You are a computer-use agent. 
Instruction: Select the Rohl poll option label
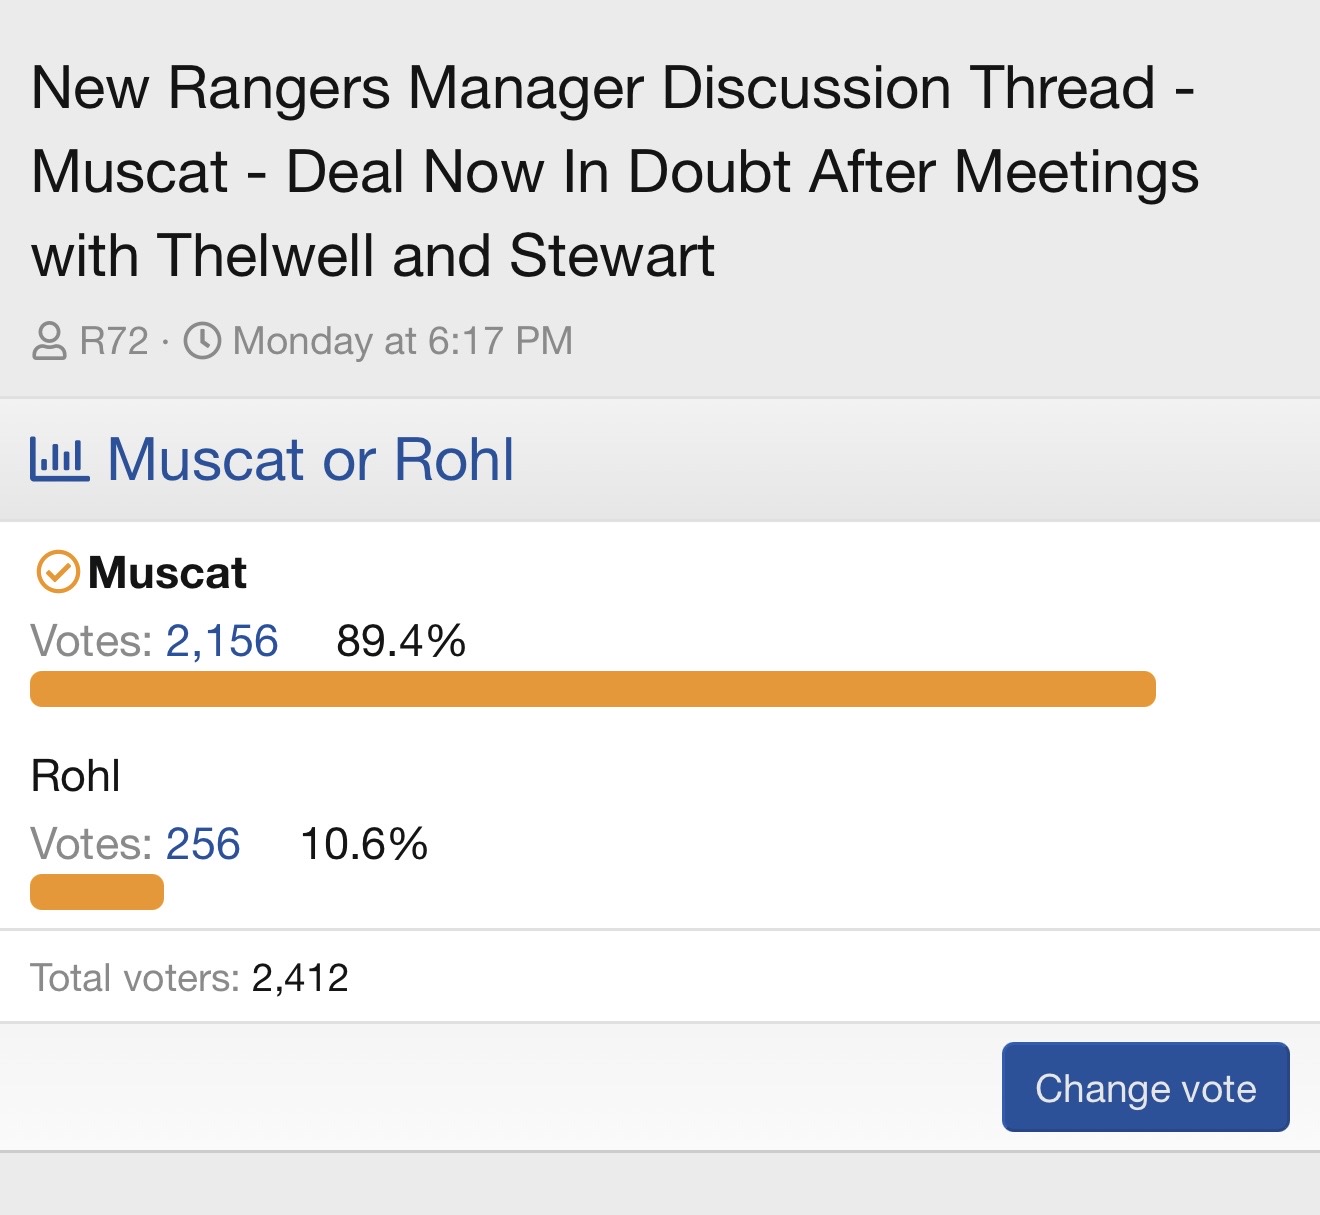[76, 776]
